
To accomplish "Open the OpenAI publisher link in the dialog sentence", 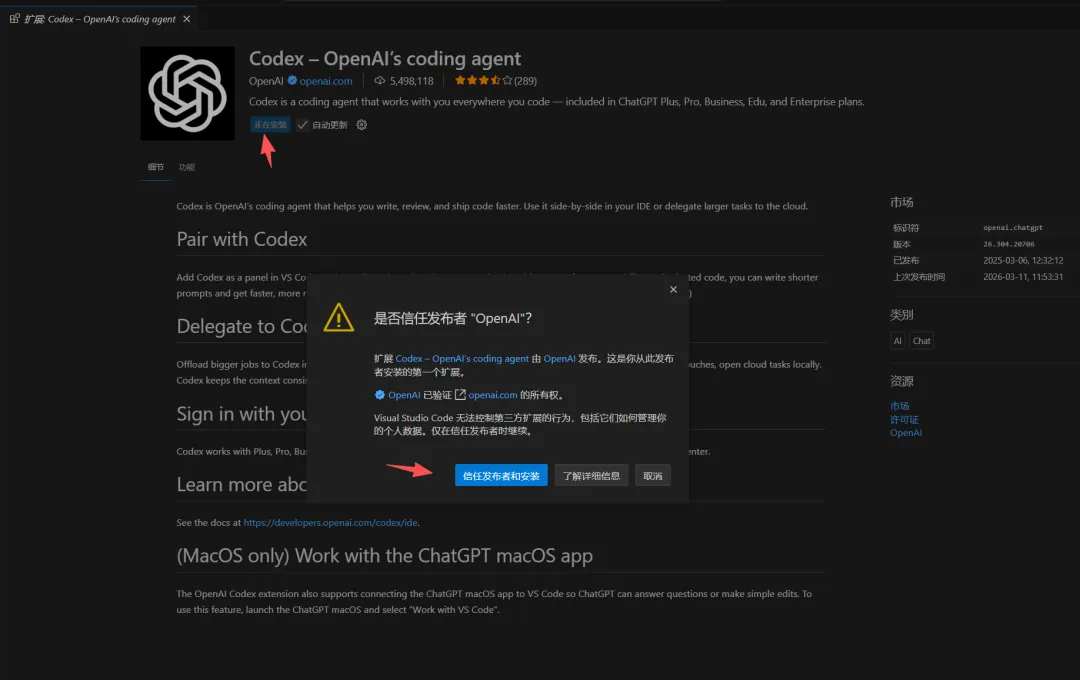I will [559, 358].
